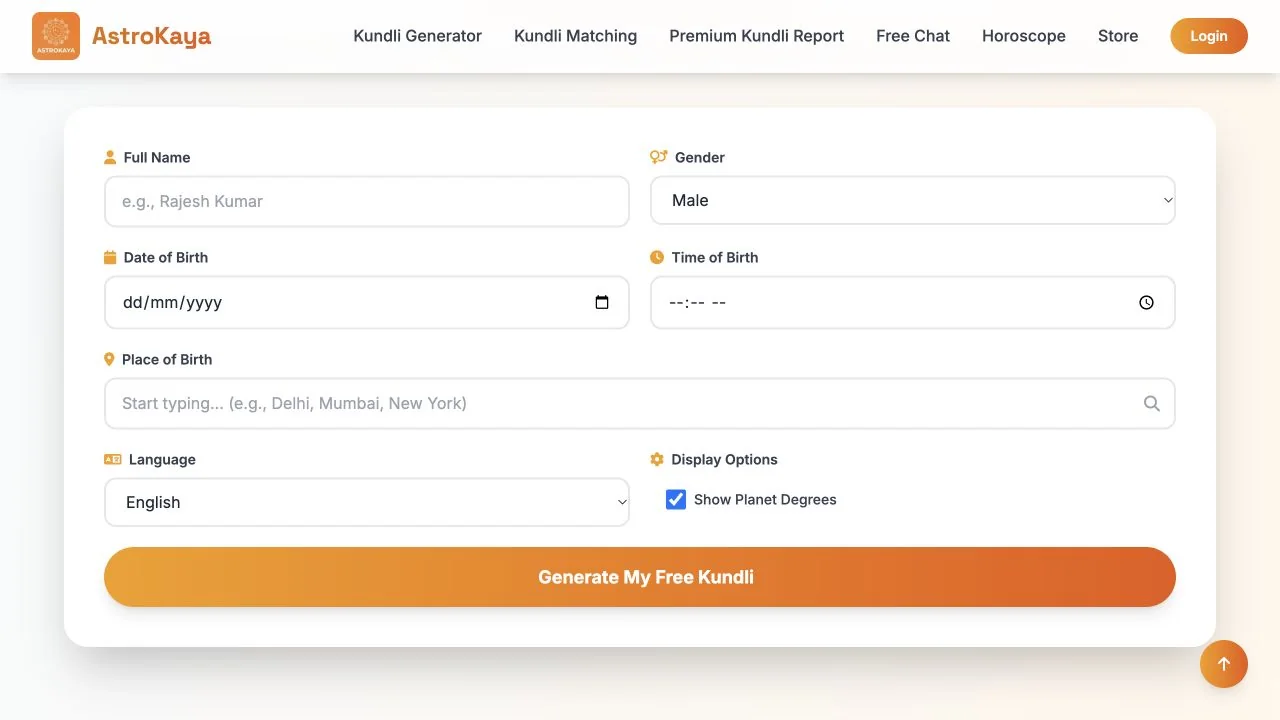Viewport: 1280px width, 720px height.
Task: Click the clock icon beside Time of Birth label
Action: point(657,257)
